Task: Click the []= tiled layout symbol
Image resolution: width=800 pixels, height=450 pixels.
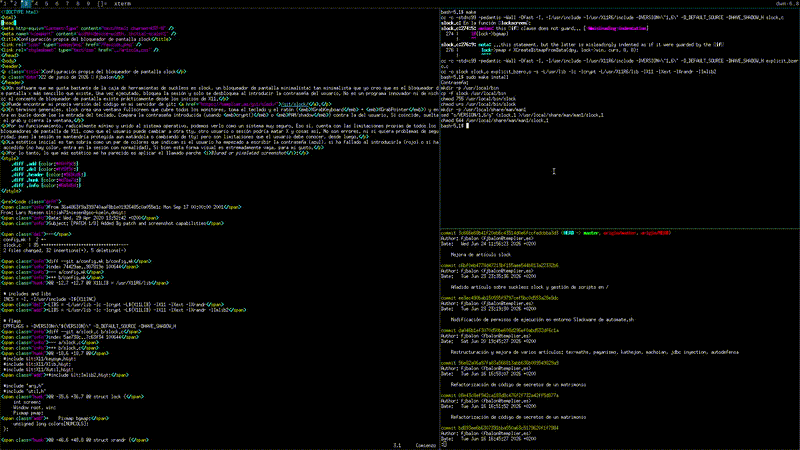Action: point(102,3)
